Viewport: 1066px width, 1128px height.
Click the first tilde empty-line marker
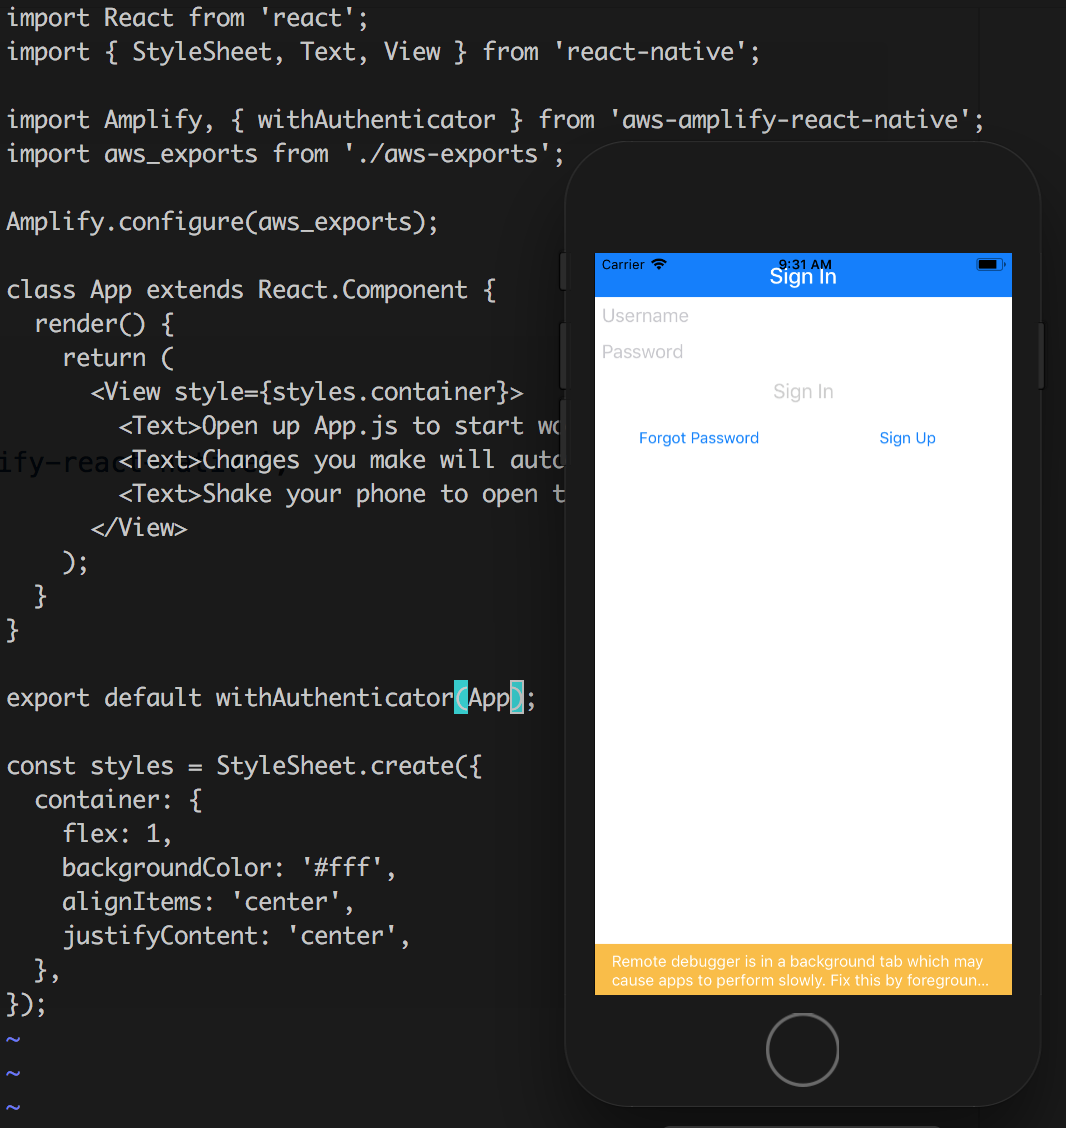click(x=13, y=1040)
